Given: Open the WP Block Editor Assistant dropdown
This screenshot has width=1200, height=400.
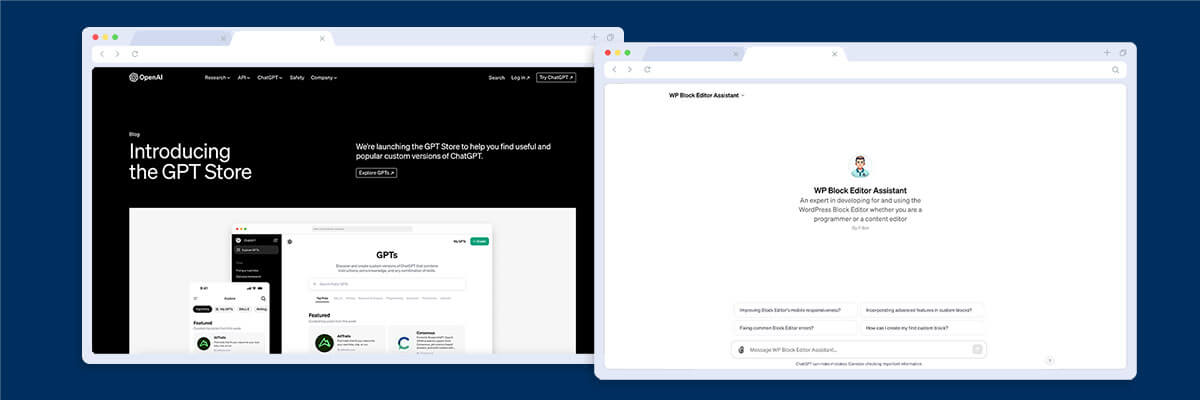Looking at the screenshot, I should pos(706,95).
